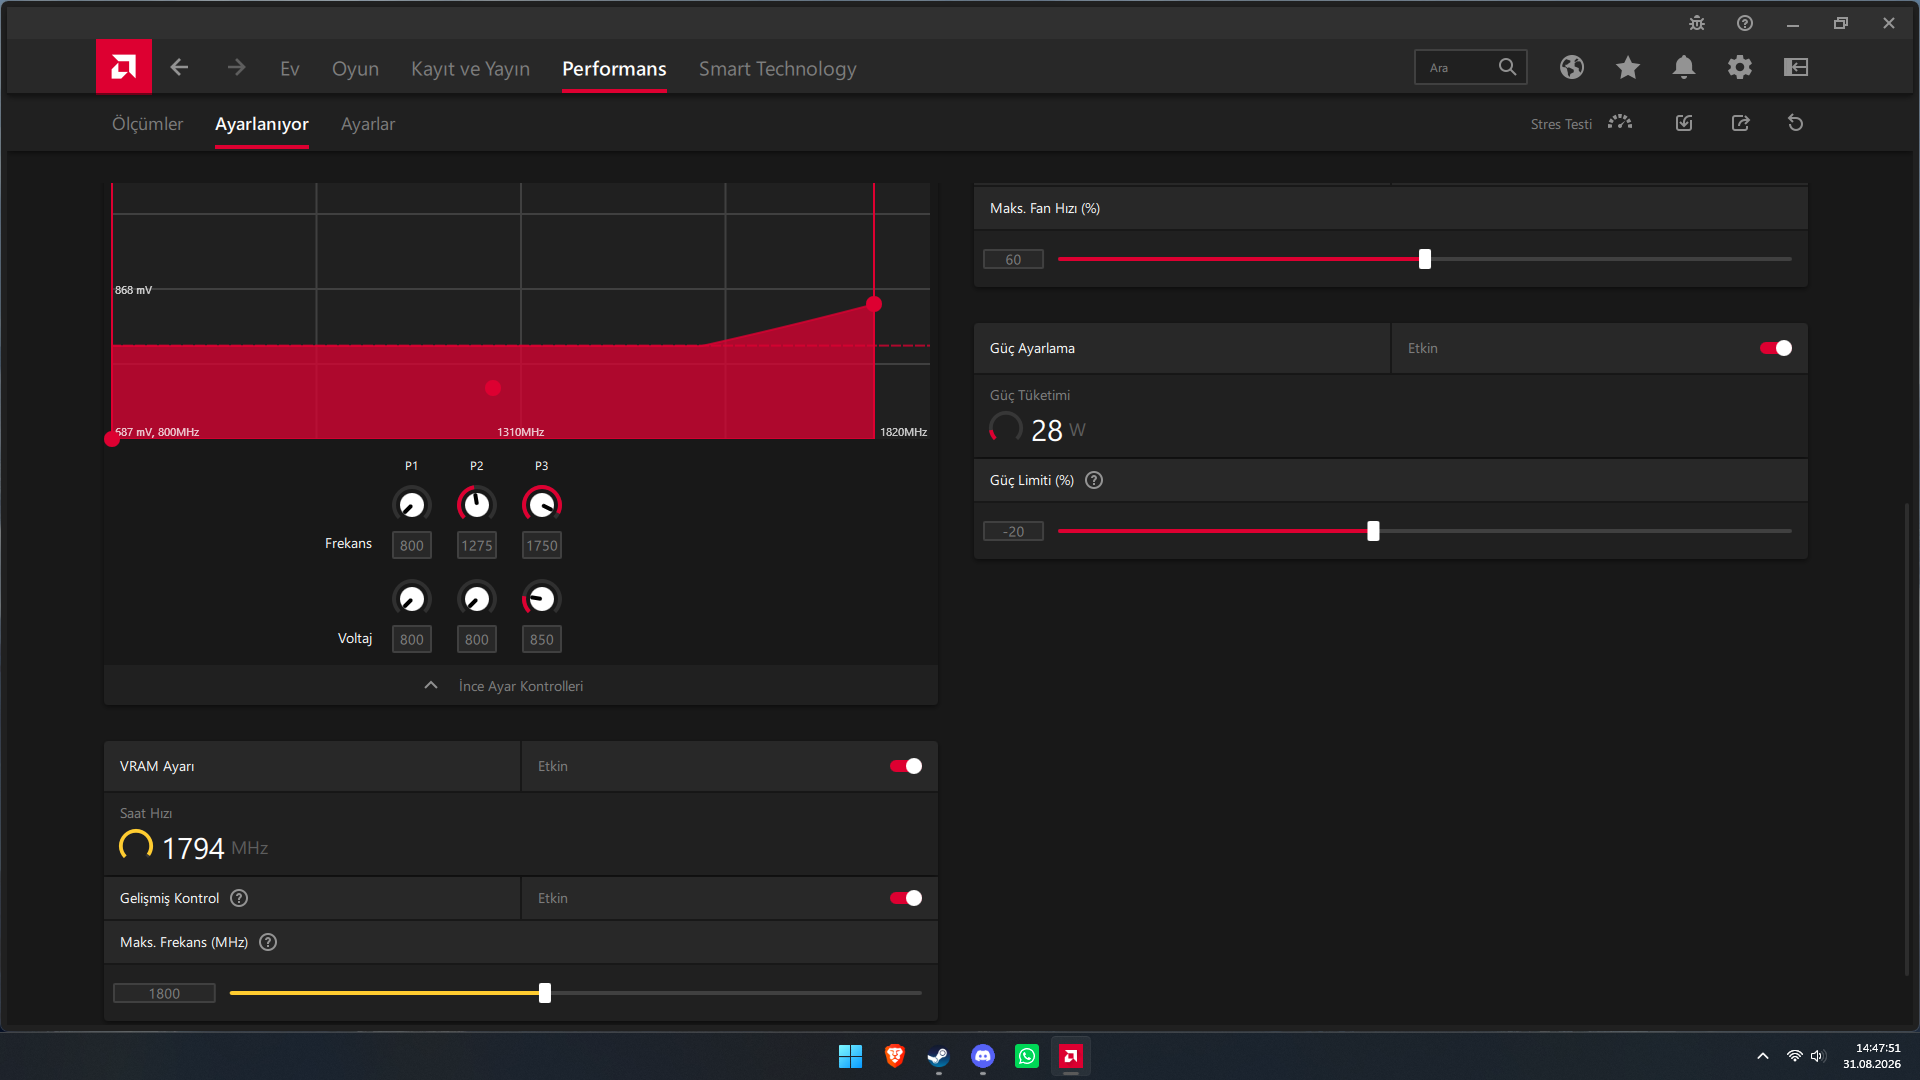Image resolution: width=1920 pixels, height=1080 pixels.
Task: Open the Oyun tab
Action: click(x=355, y=68)
